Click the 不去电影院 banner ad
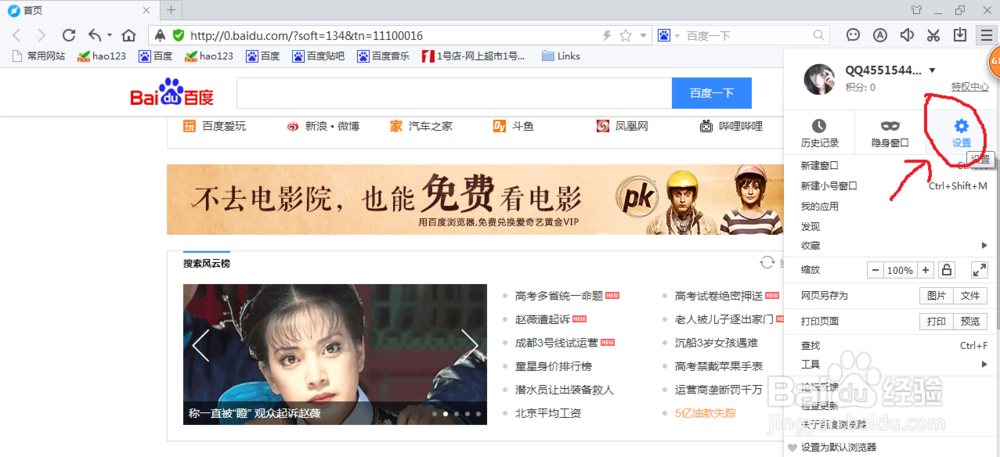 (x=475, y=199)
